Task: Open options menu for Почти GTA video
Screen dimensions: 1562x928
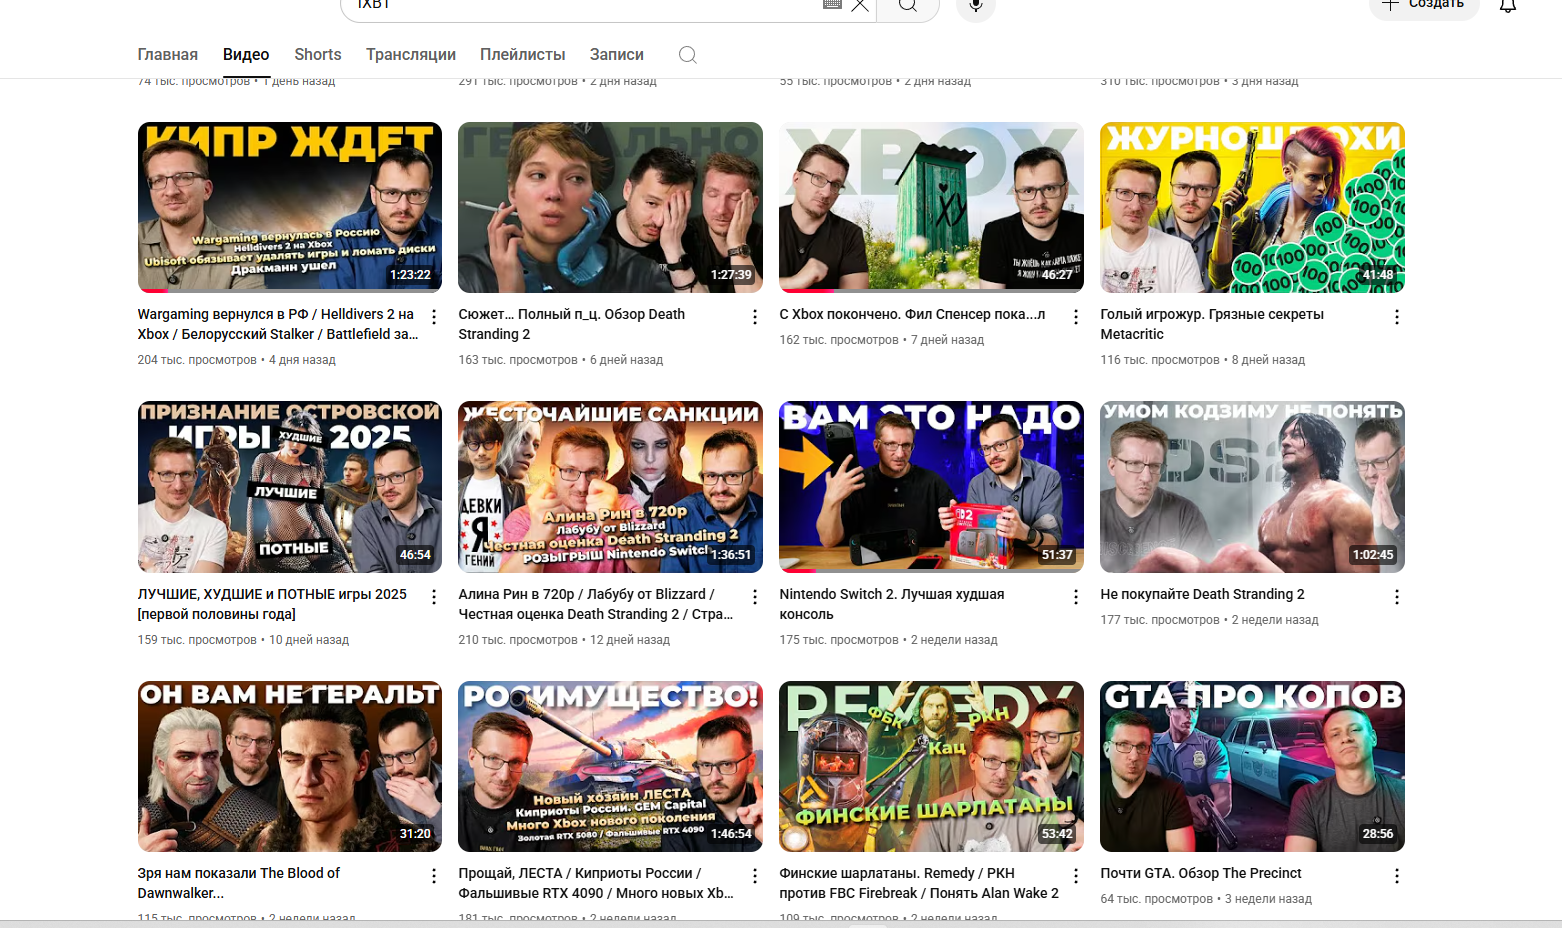Action: [1397, 876]
